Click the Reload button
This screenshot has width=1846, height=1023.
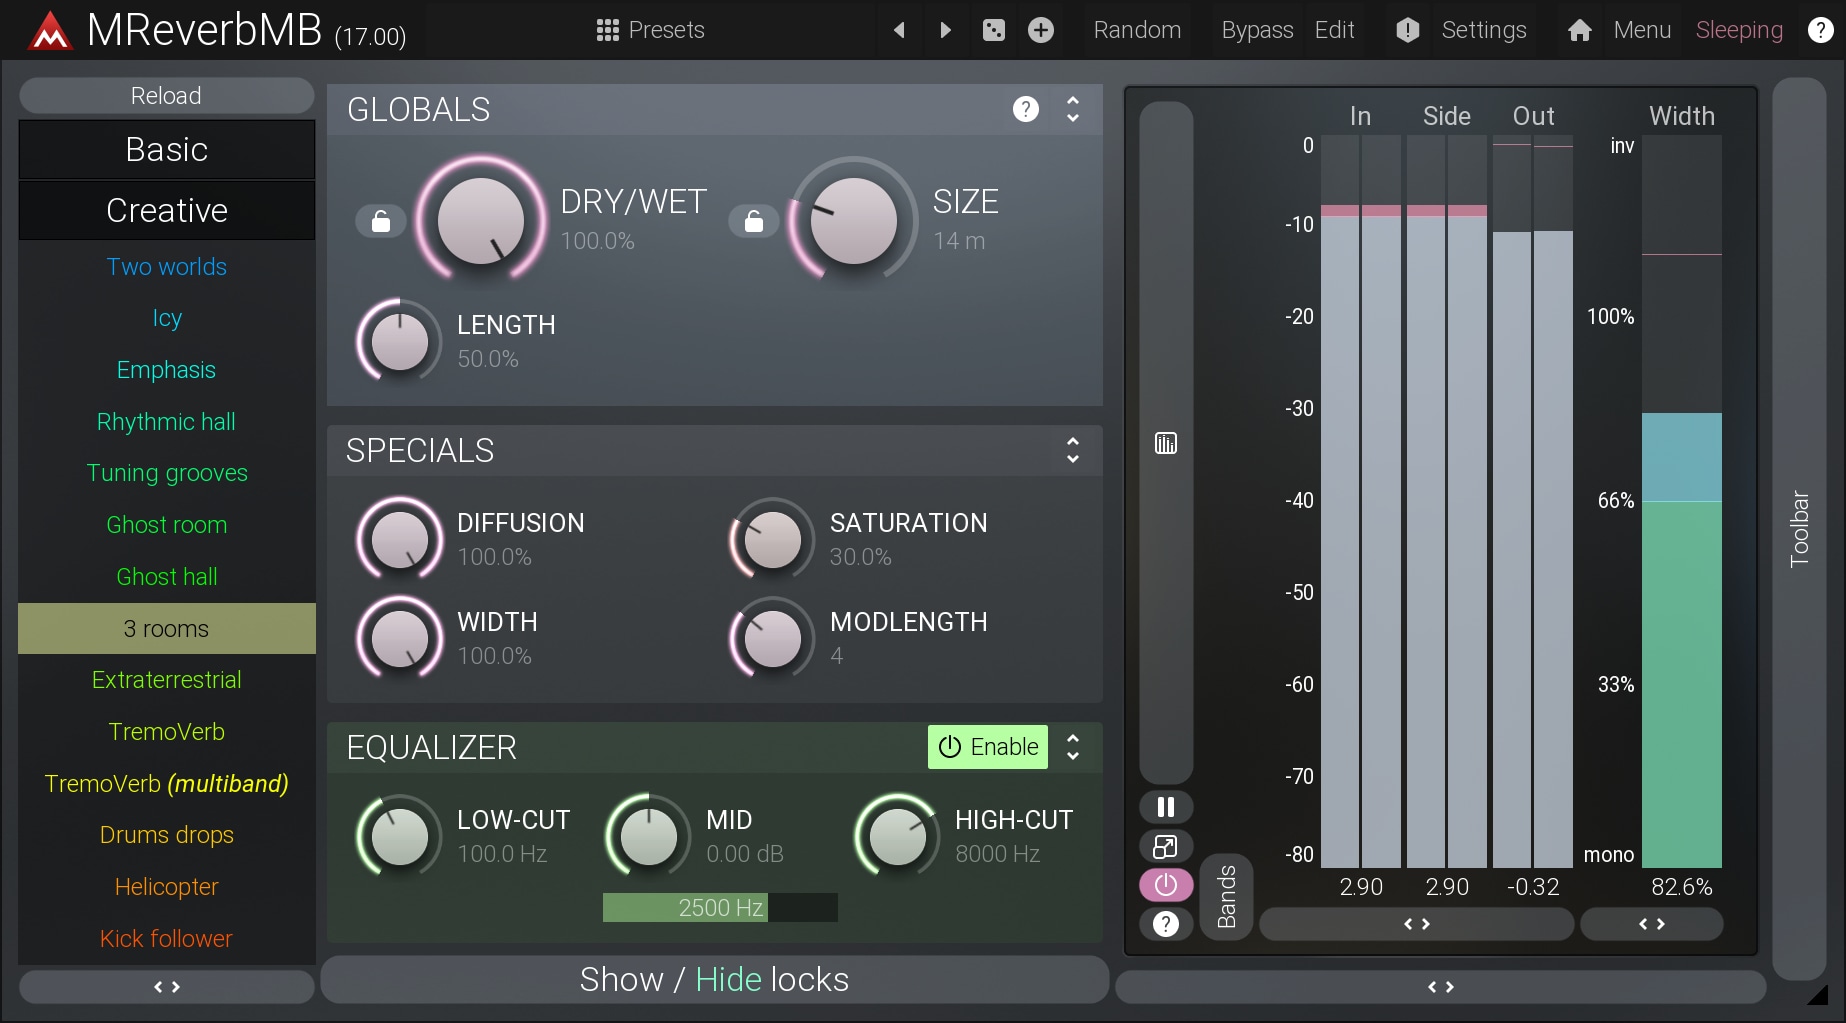(x=167, y=96)
